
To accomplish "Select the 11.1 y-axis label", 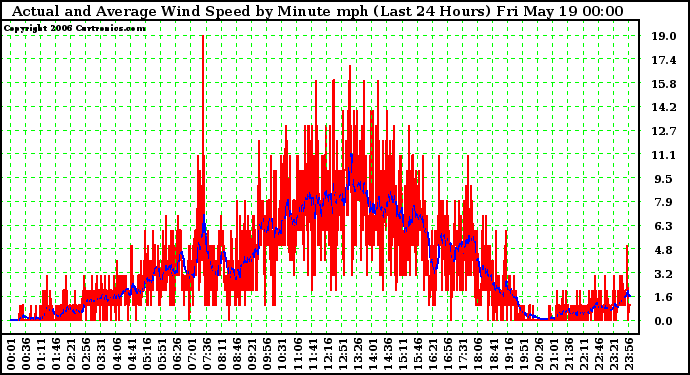I will click(x=664, y=155).
